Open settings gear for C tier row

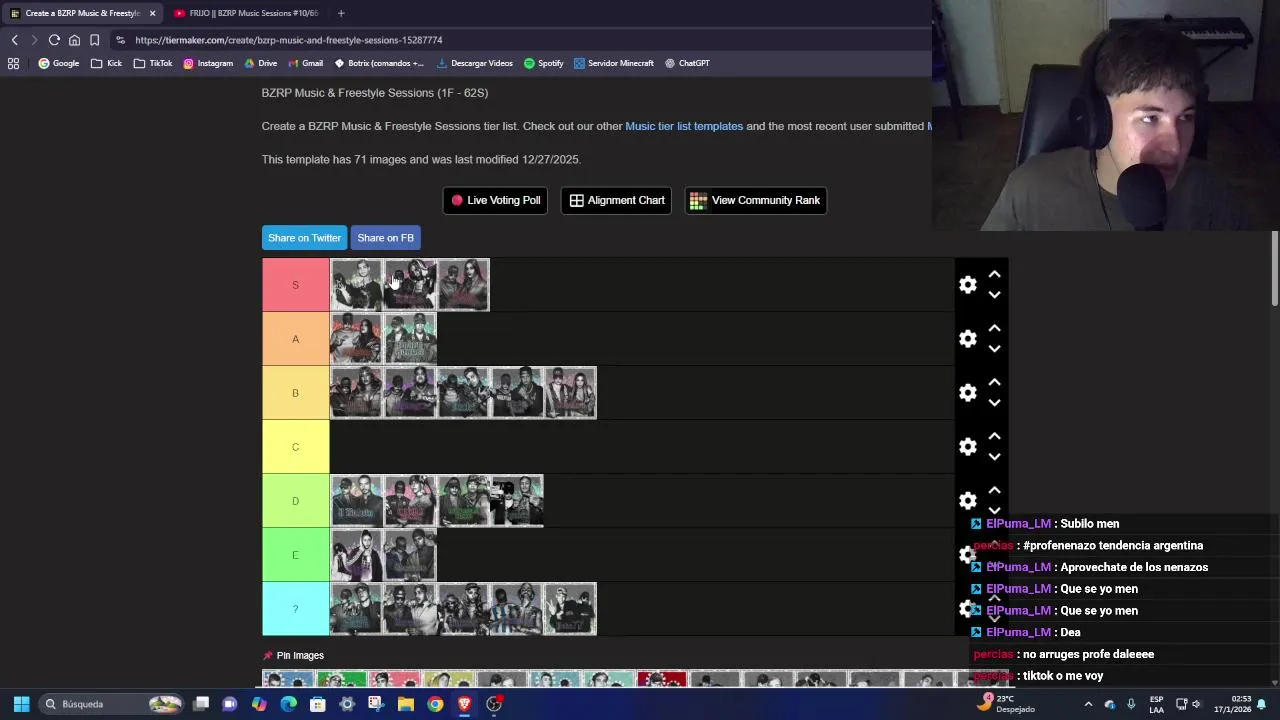[x=967, y=447]
